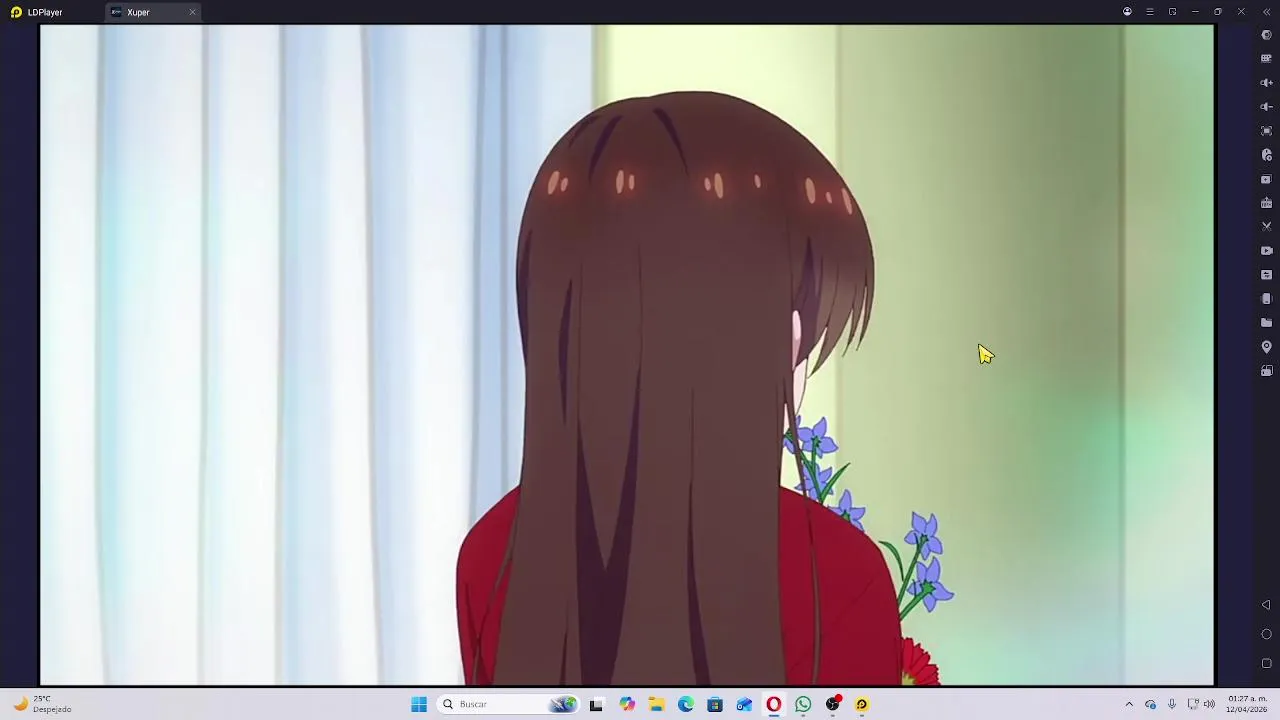Open network and volume quick settings
This screenshot has height=720, width=1280.
coord(1201,704)
